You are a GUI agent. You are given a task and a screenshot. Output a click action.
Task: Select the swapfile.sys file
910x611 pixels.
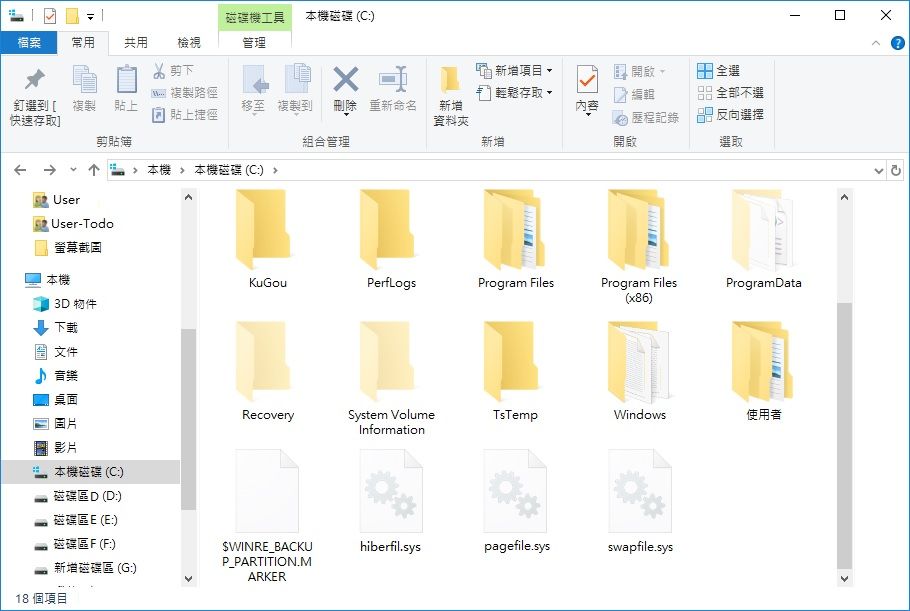640,502
